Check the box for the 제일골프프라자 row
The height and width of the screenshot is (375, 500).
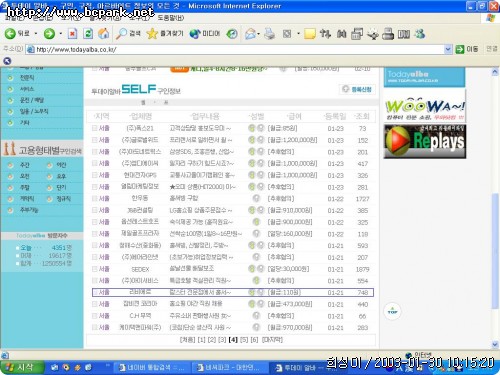[x=94, y=233]
